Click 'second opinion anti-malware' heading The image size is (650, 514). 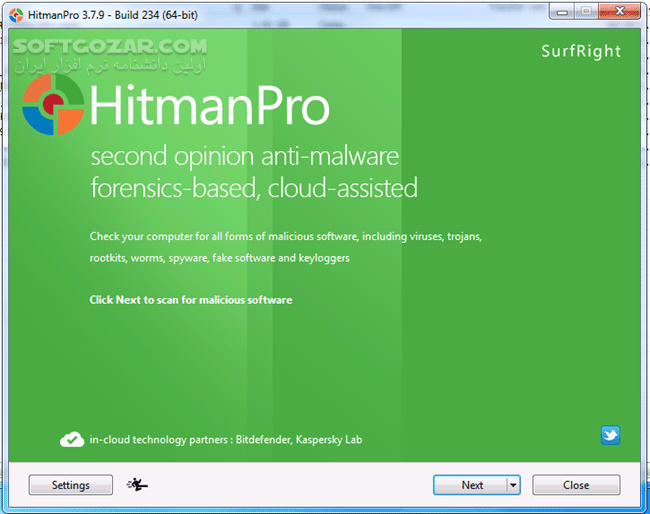click(x=245, y=157)
